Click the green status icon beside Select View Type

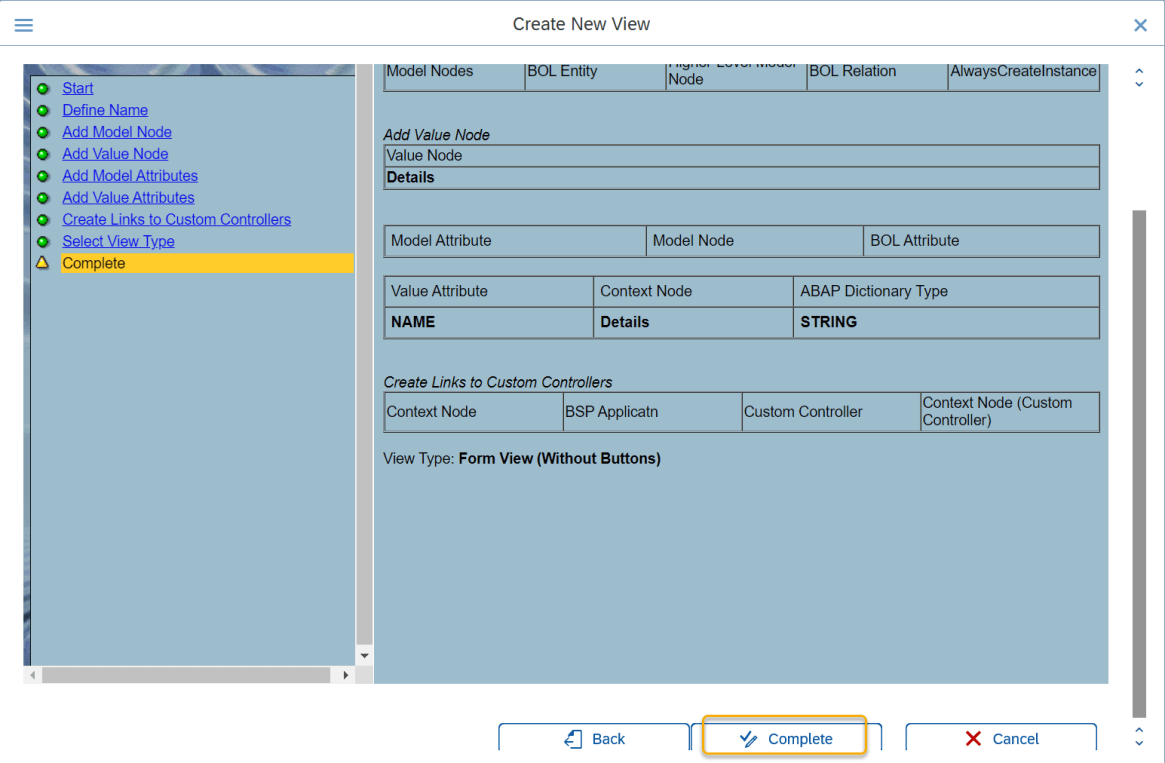coord(43,241)
